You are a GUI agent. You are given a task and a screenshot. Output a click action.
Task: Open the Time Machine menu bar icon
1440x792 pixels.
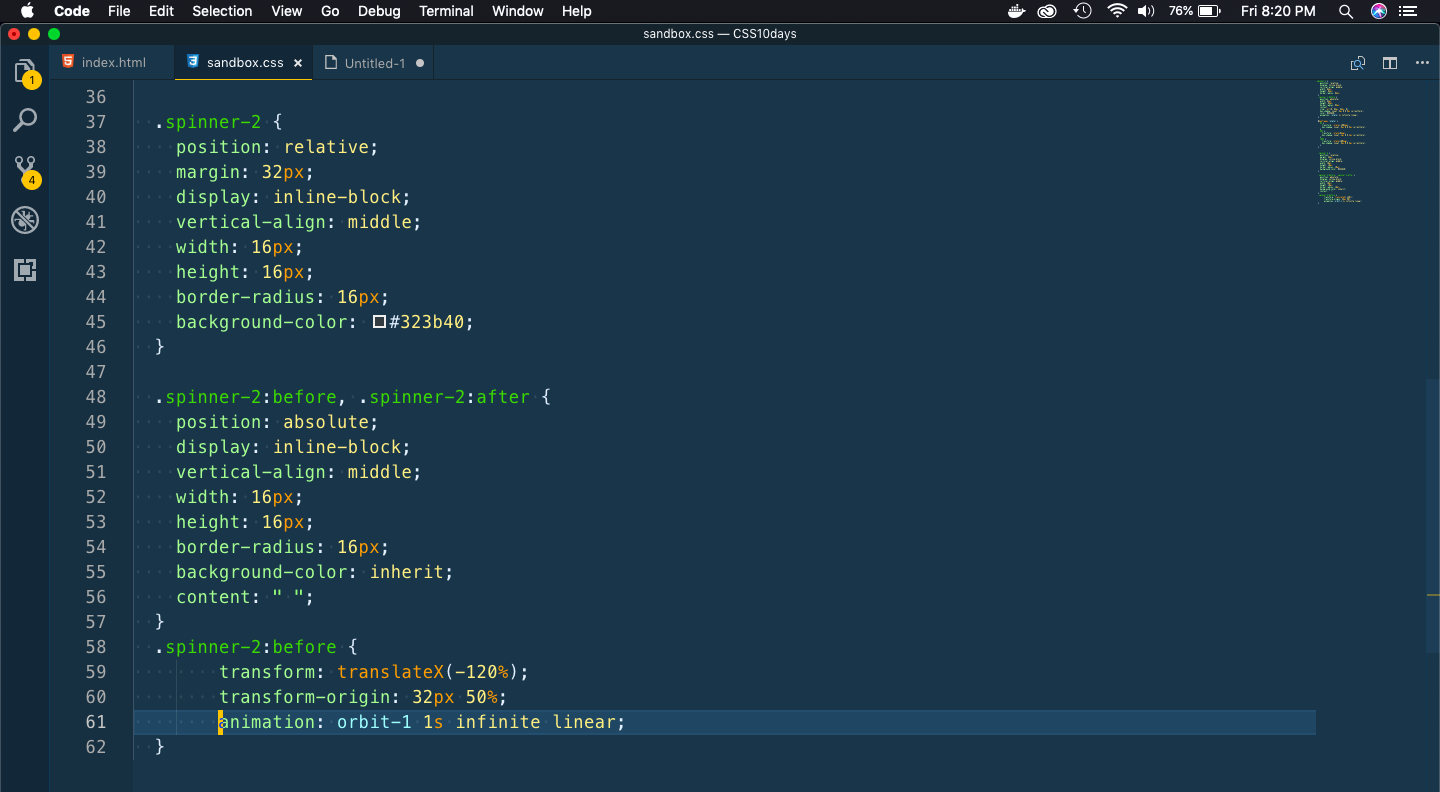[1082, 11]
